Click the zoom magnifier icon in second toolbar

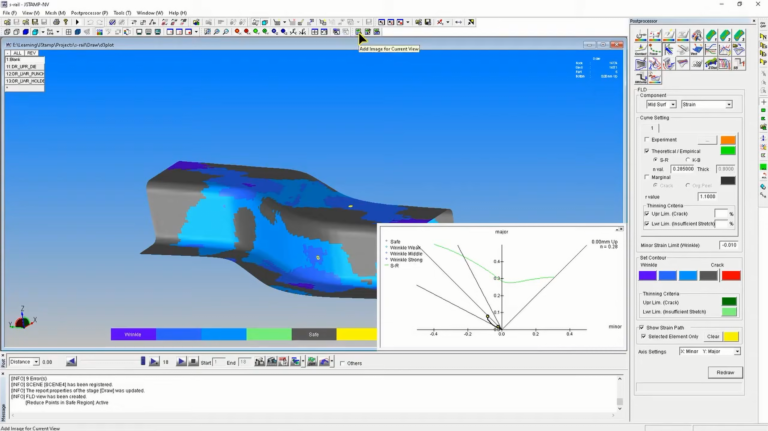coord(216,31)
